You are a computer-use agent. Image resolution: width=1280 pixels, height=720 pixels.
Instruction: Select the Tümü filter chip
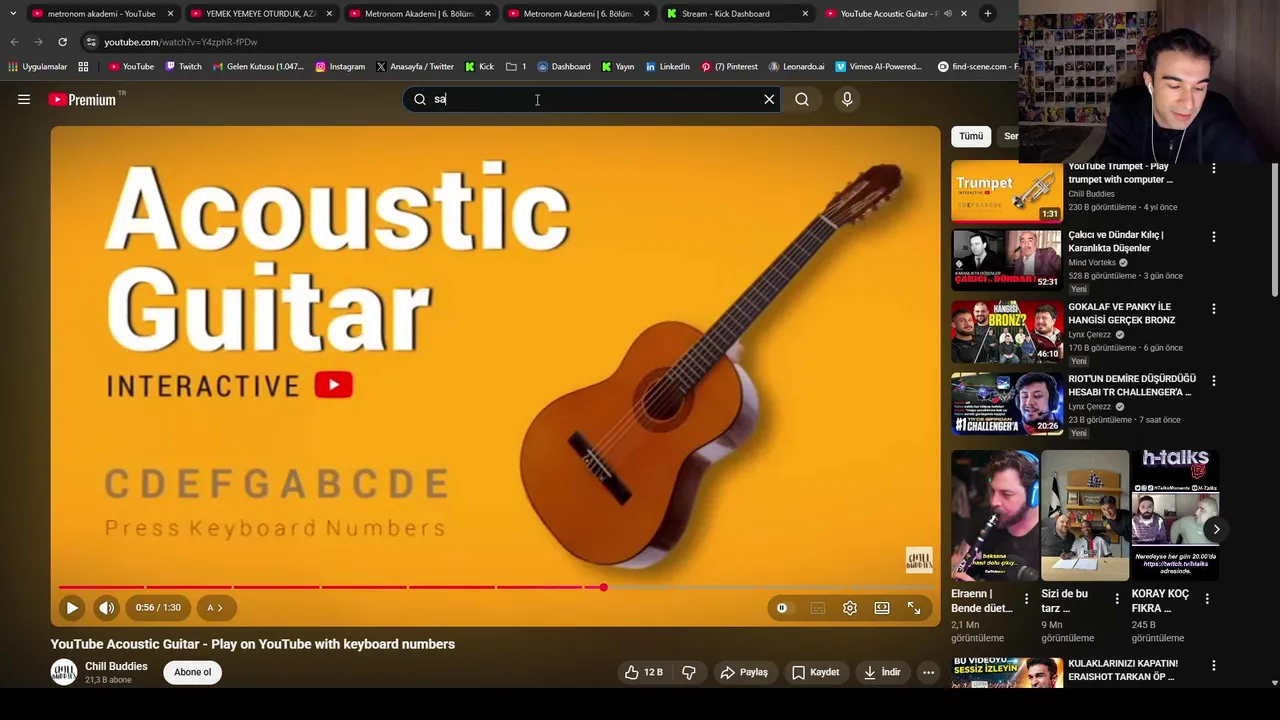971,136
